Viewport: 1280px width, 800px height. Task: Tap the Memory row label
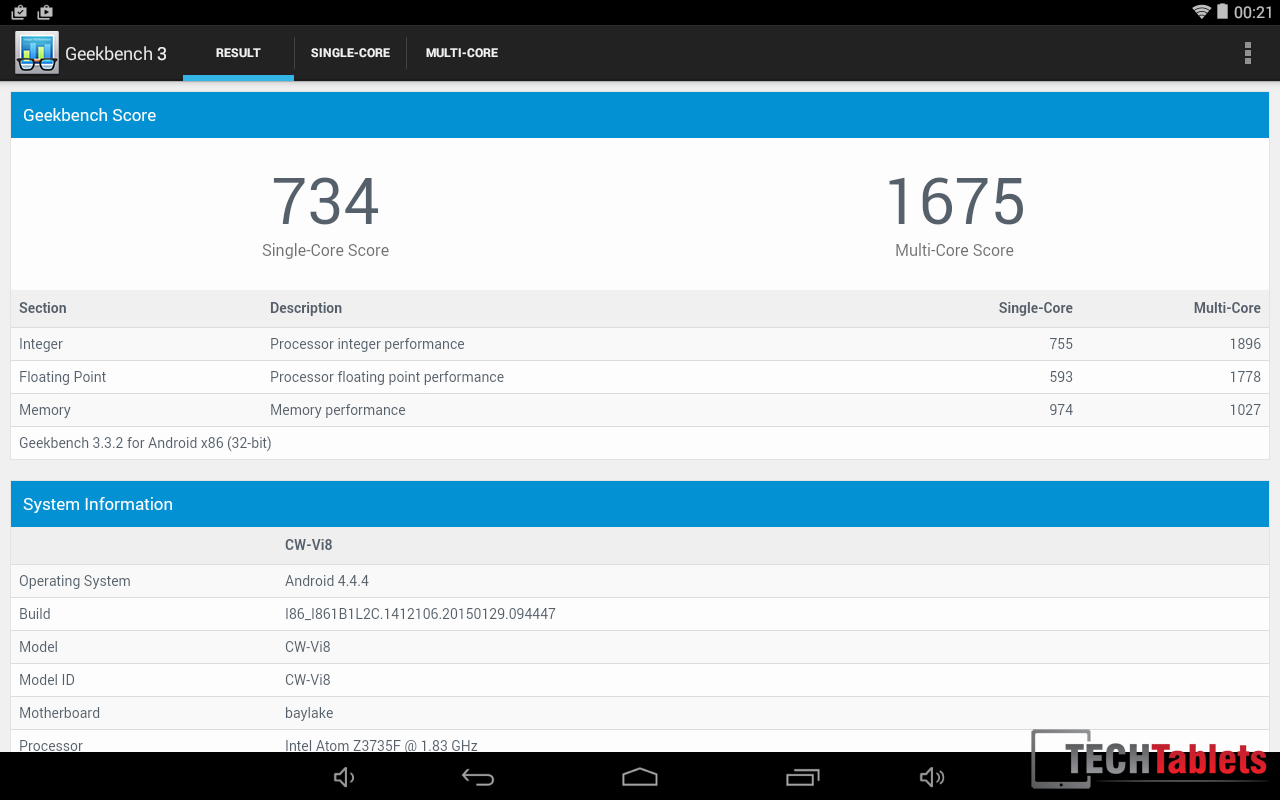[x=45, y=410]
